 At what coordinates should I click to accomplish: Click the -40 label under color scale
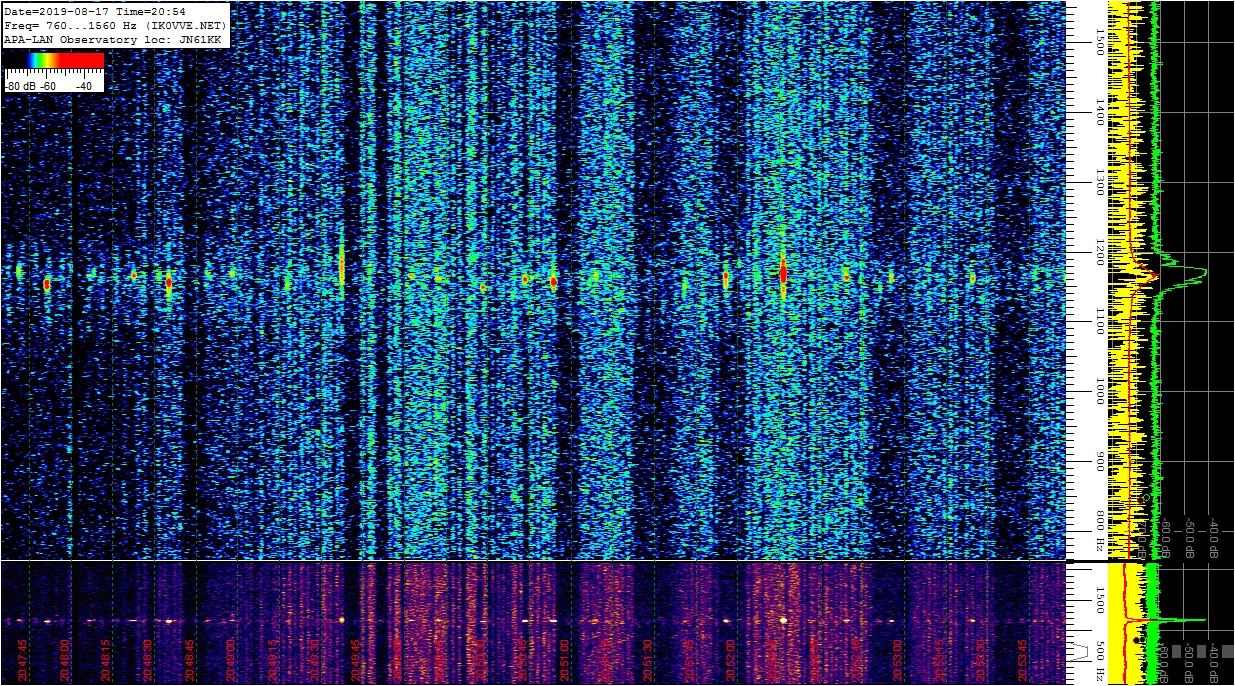[x=84, y=86]
